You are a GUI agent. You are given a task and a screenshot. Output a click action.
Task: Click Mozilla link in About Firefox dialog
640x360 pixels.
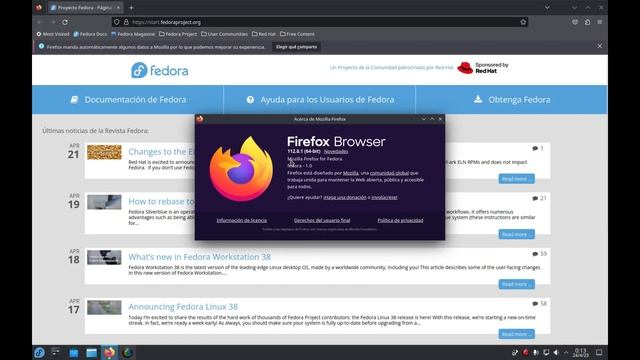pyautogui.click(x=351, y=173)
